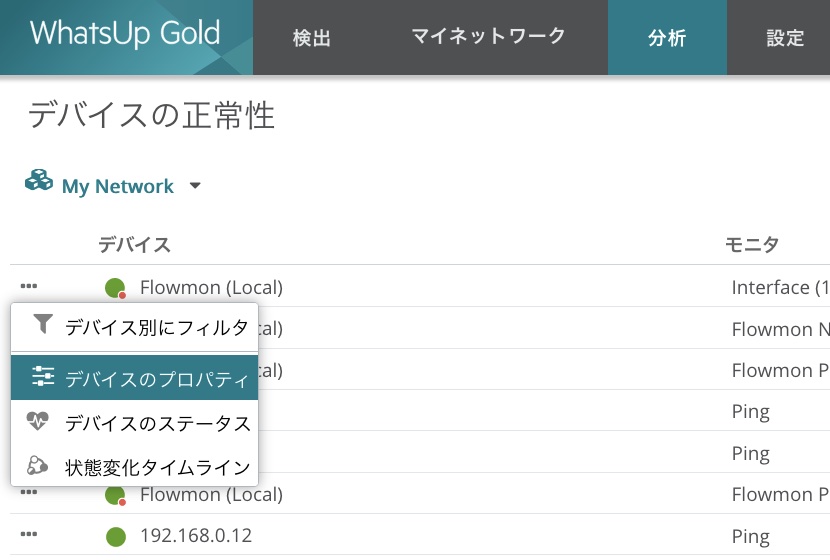Click the Interface monitor cell in the first row
This screenshot has width=830, height=560.
(780, 287)
